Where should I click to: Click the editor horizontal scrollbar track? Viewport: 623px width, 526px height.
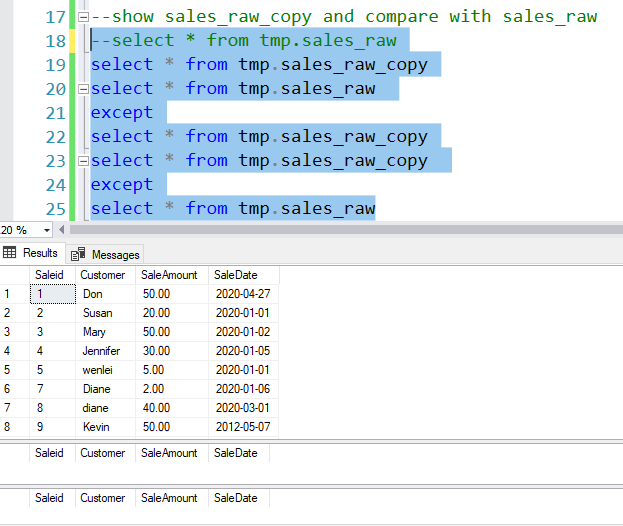point(346,230)
